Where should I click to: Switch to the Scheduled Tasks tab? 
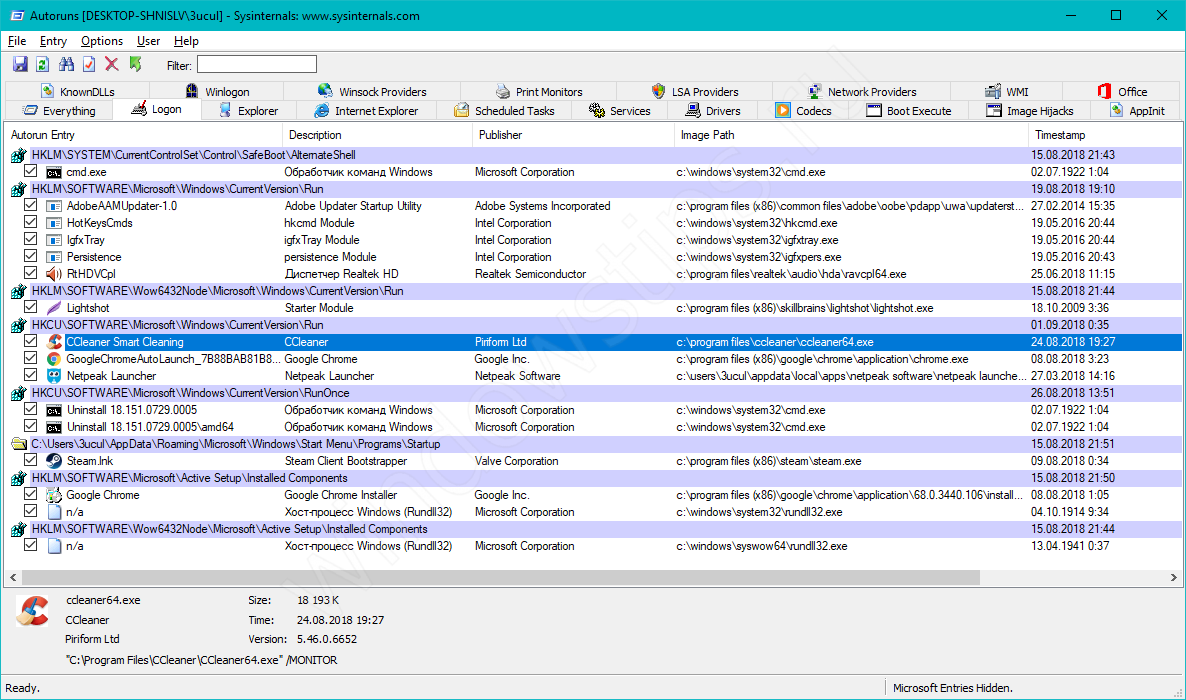503,111
